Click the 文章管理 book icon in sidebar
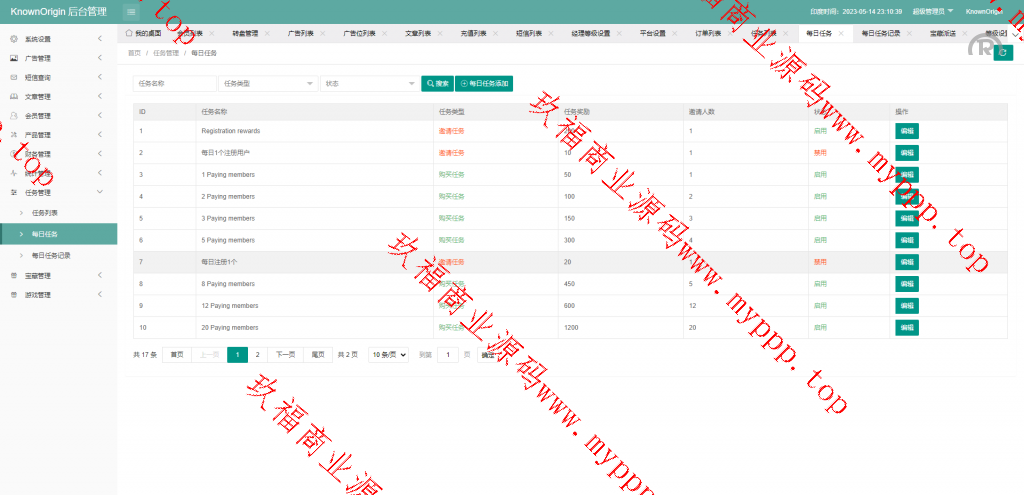The image size is (1024, 495). (13, 97)
